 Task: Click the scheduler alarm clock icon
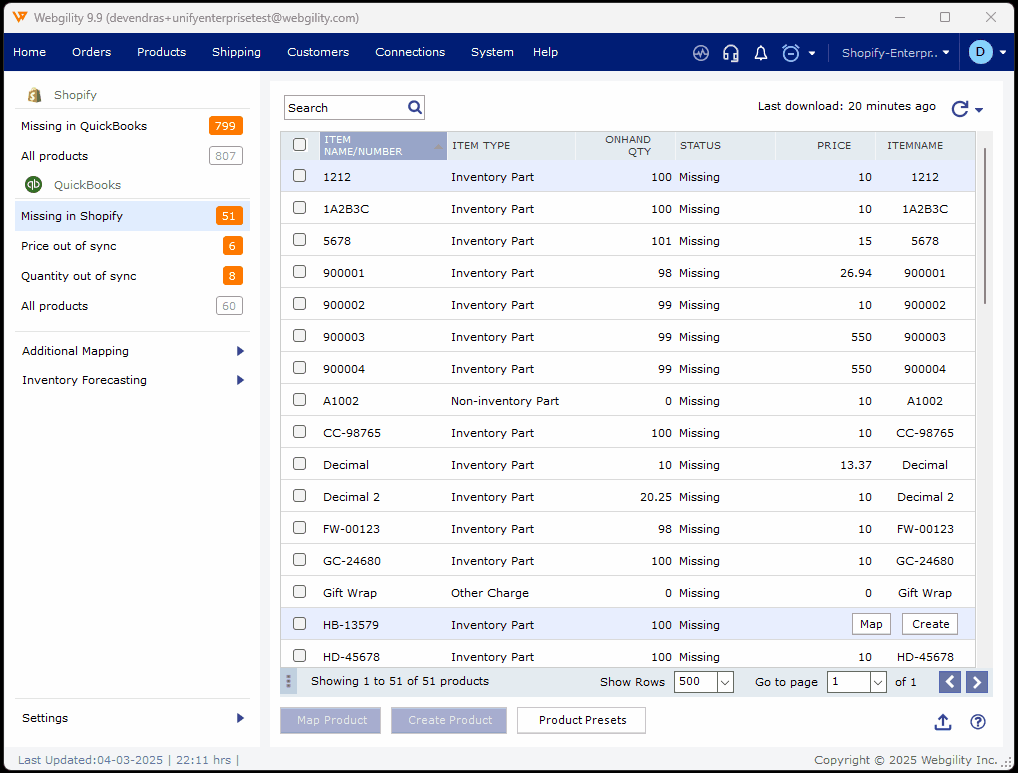coord(791,53)
